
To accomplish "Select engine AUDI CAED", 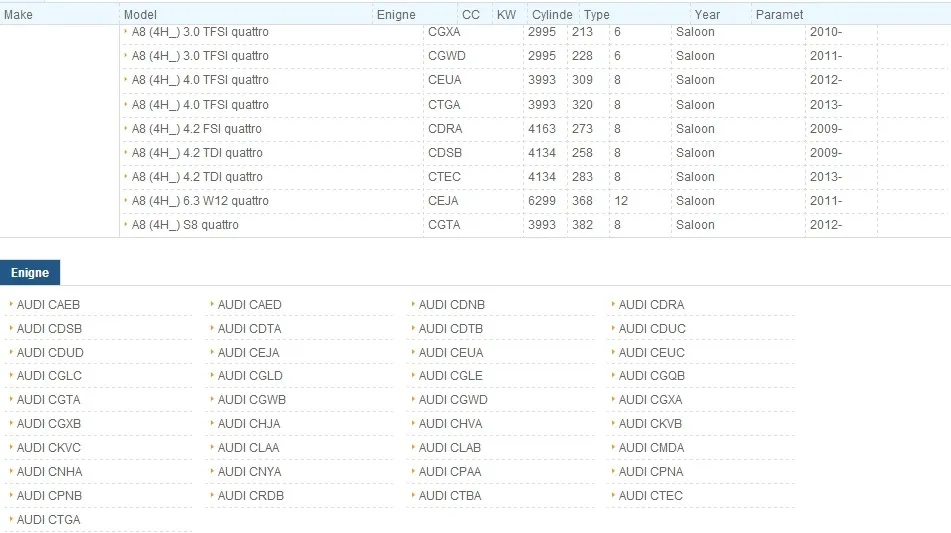I will pyautogui.click(x=249, y=305).
